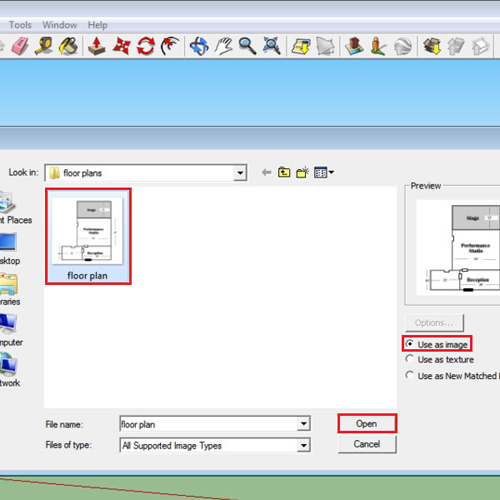The height and width of the screenshot is (500, 500).
Task: Click the Add Location icon
Action: point(301,46)
